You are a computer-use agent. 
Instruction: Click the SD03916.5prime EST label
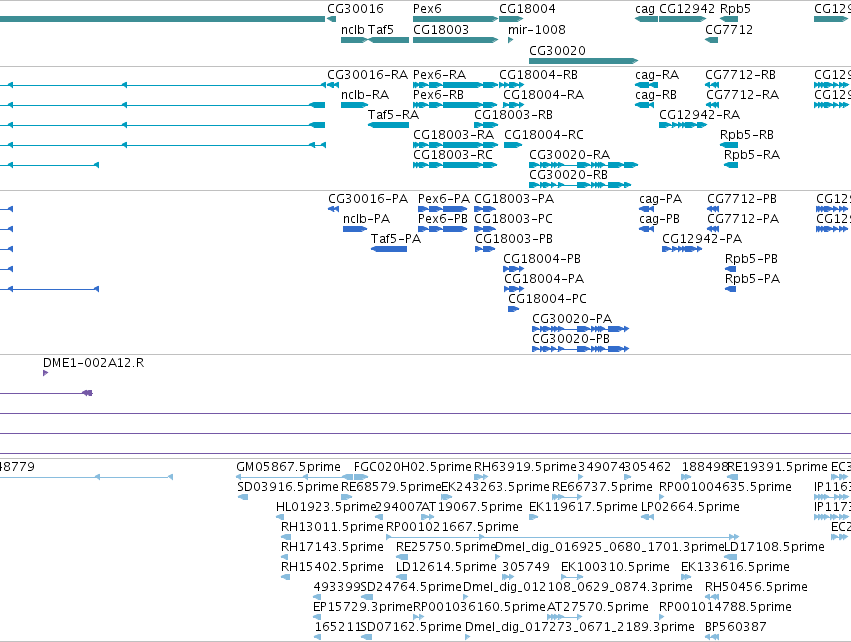(x=288, y=487)
